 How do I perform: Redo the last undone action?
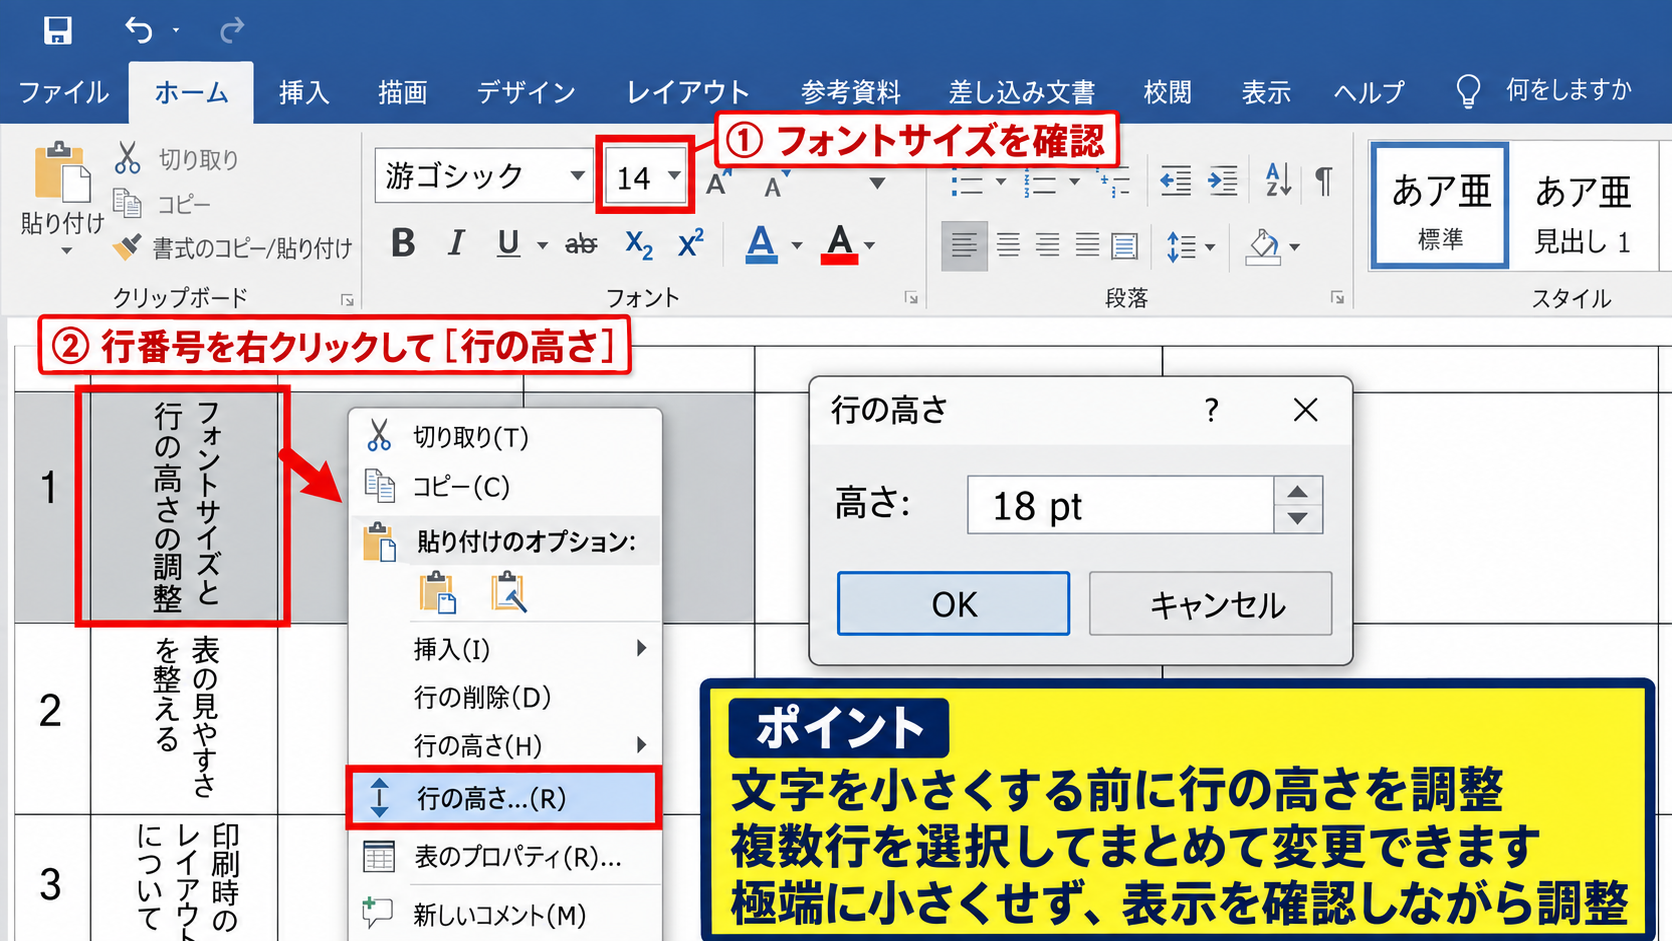pos(232,30)
